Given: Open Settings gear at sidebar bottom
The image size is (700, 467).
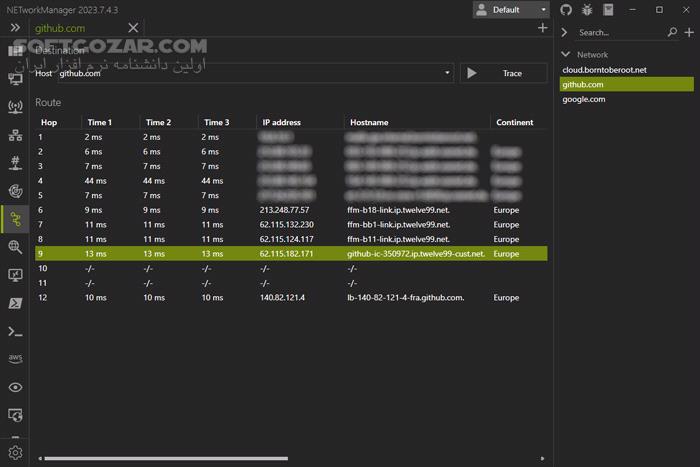Looking at the screenshot, I should (x=15, y=453).
